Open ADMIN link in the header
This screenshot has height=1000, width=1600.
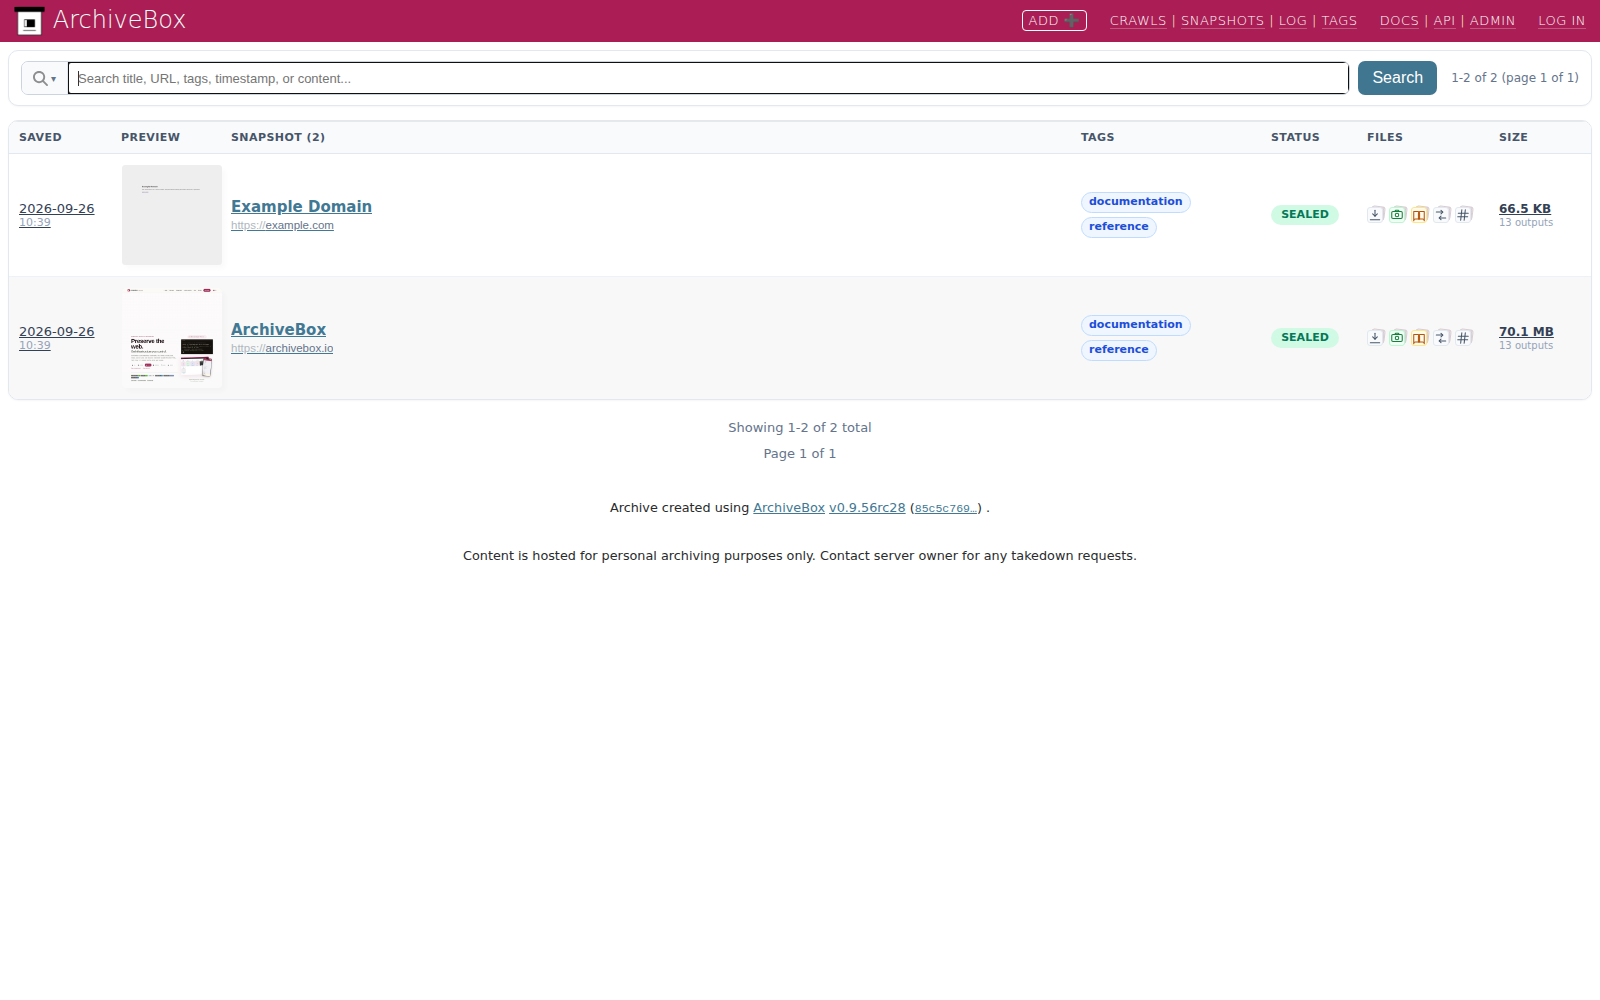pos(1492,21)
